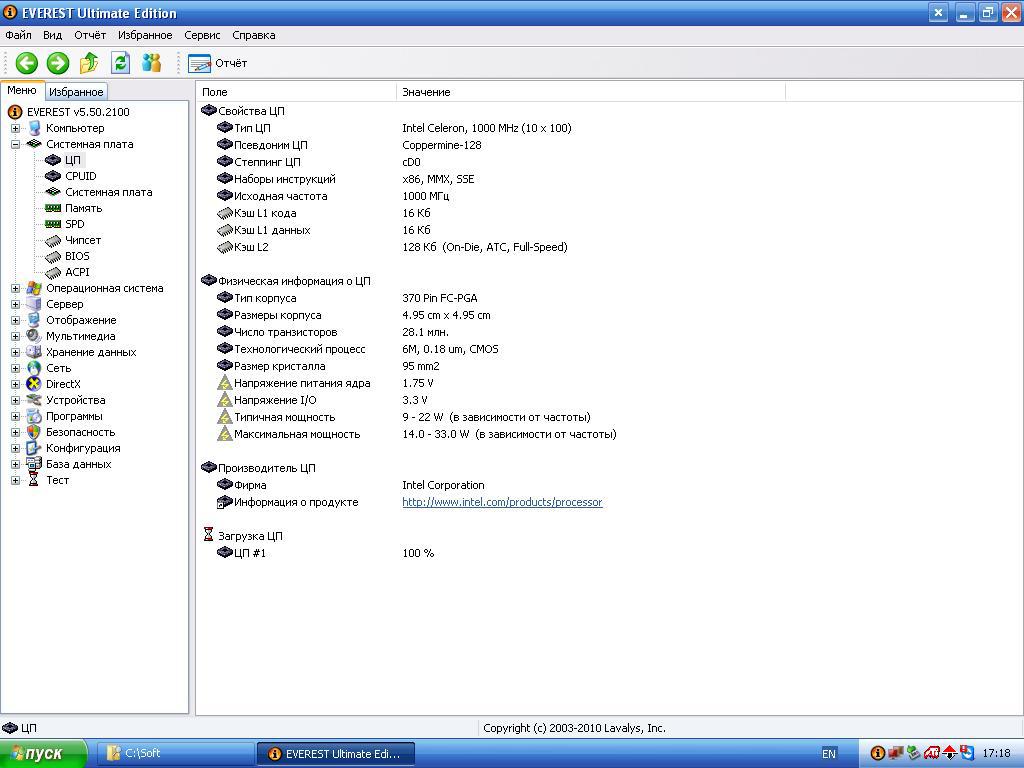Viewport: 1024px width, 768px height.
Task: Expand the Отображение tree node
Action: click(x=15, y=320)
